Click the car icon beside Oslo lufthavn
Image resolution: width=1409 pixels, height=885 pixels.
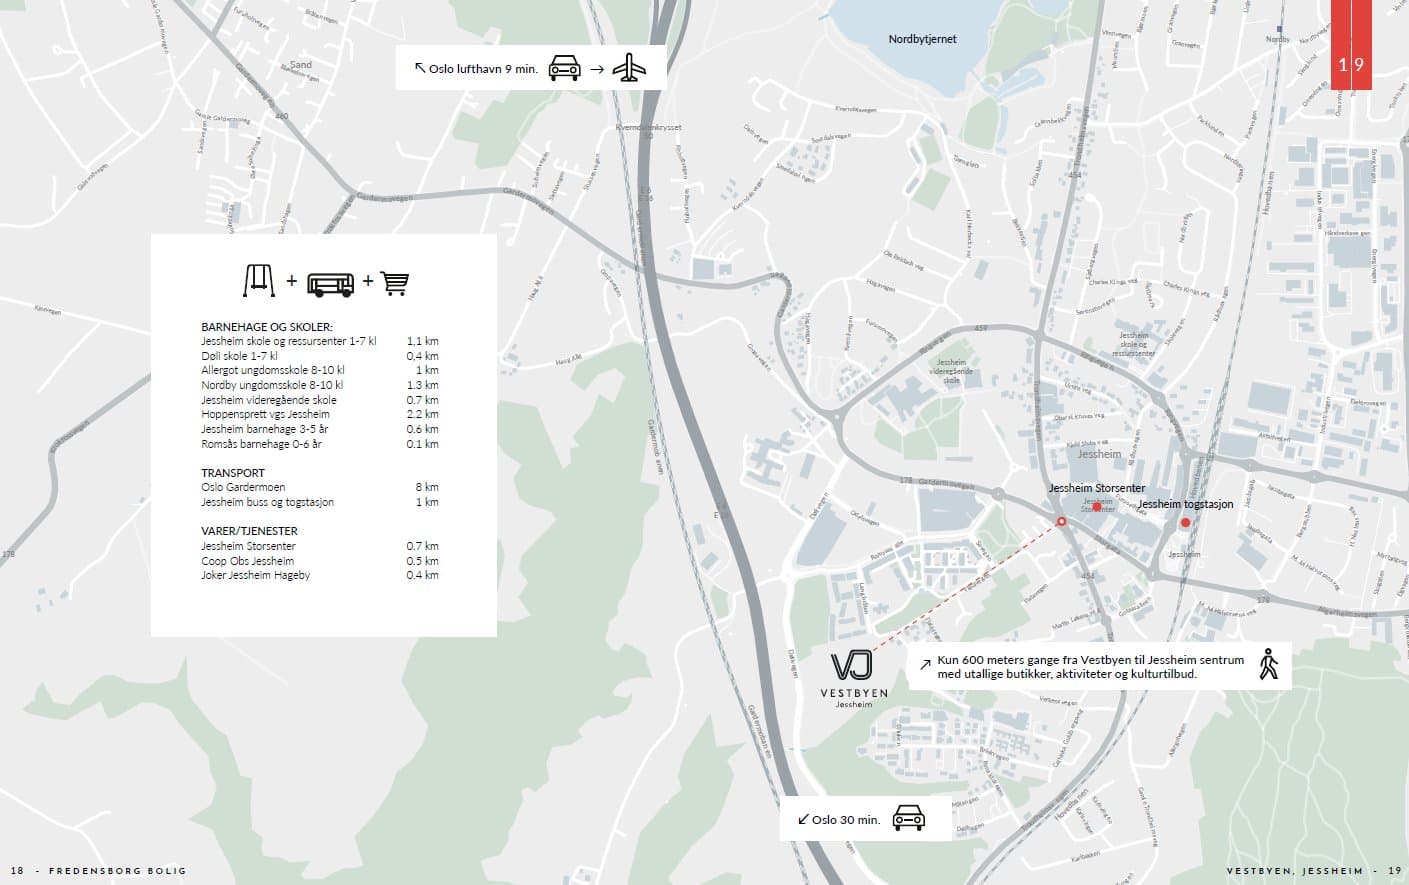[565, 68]
